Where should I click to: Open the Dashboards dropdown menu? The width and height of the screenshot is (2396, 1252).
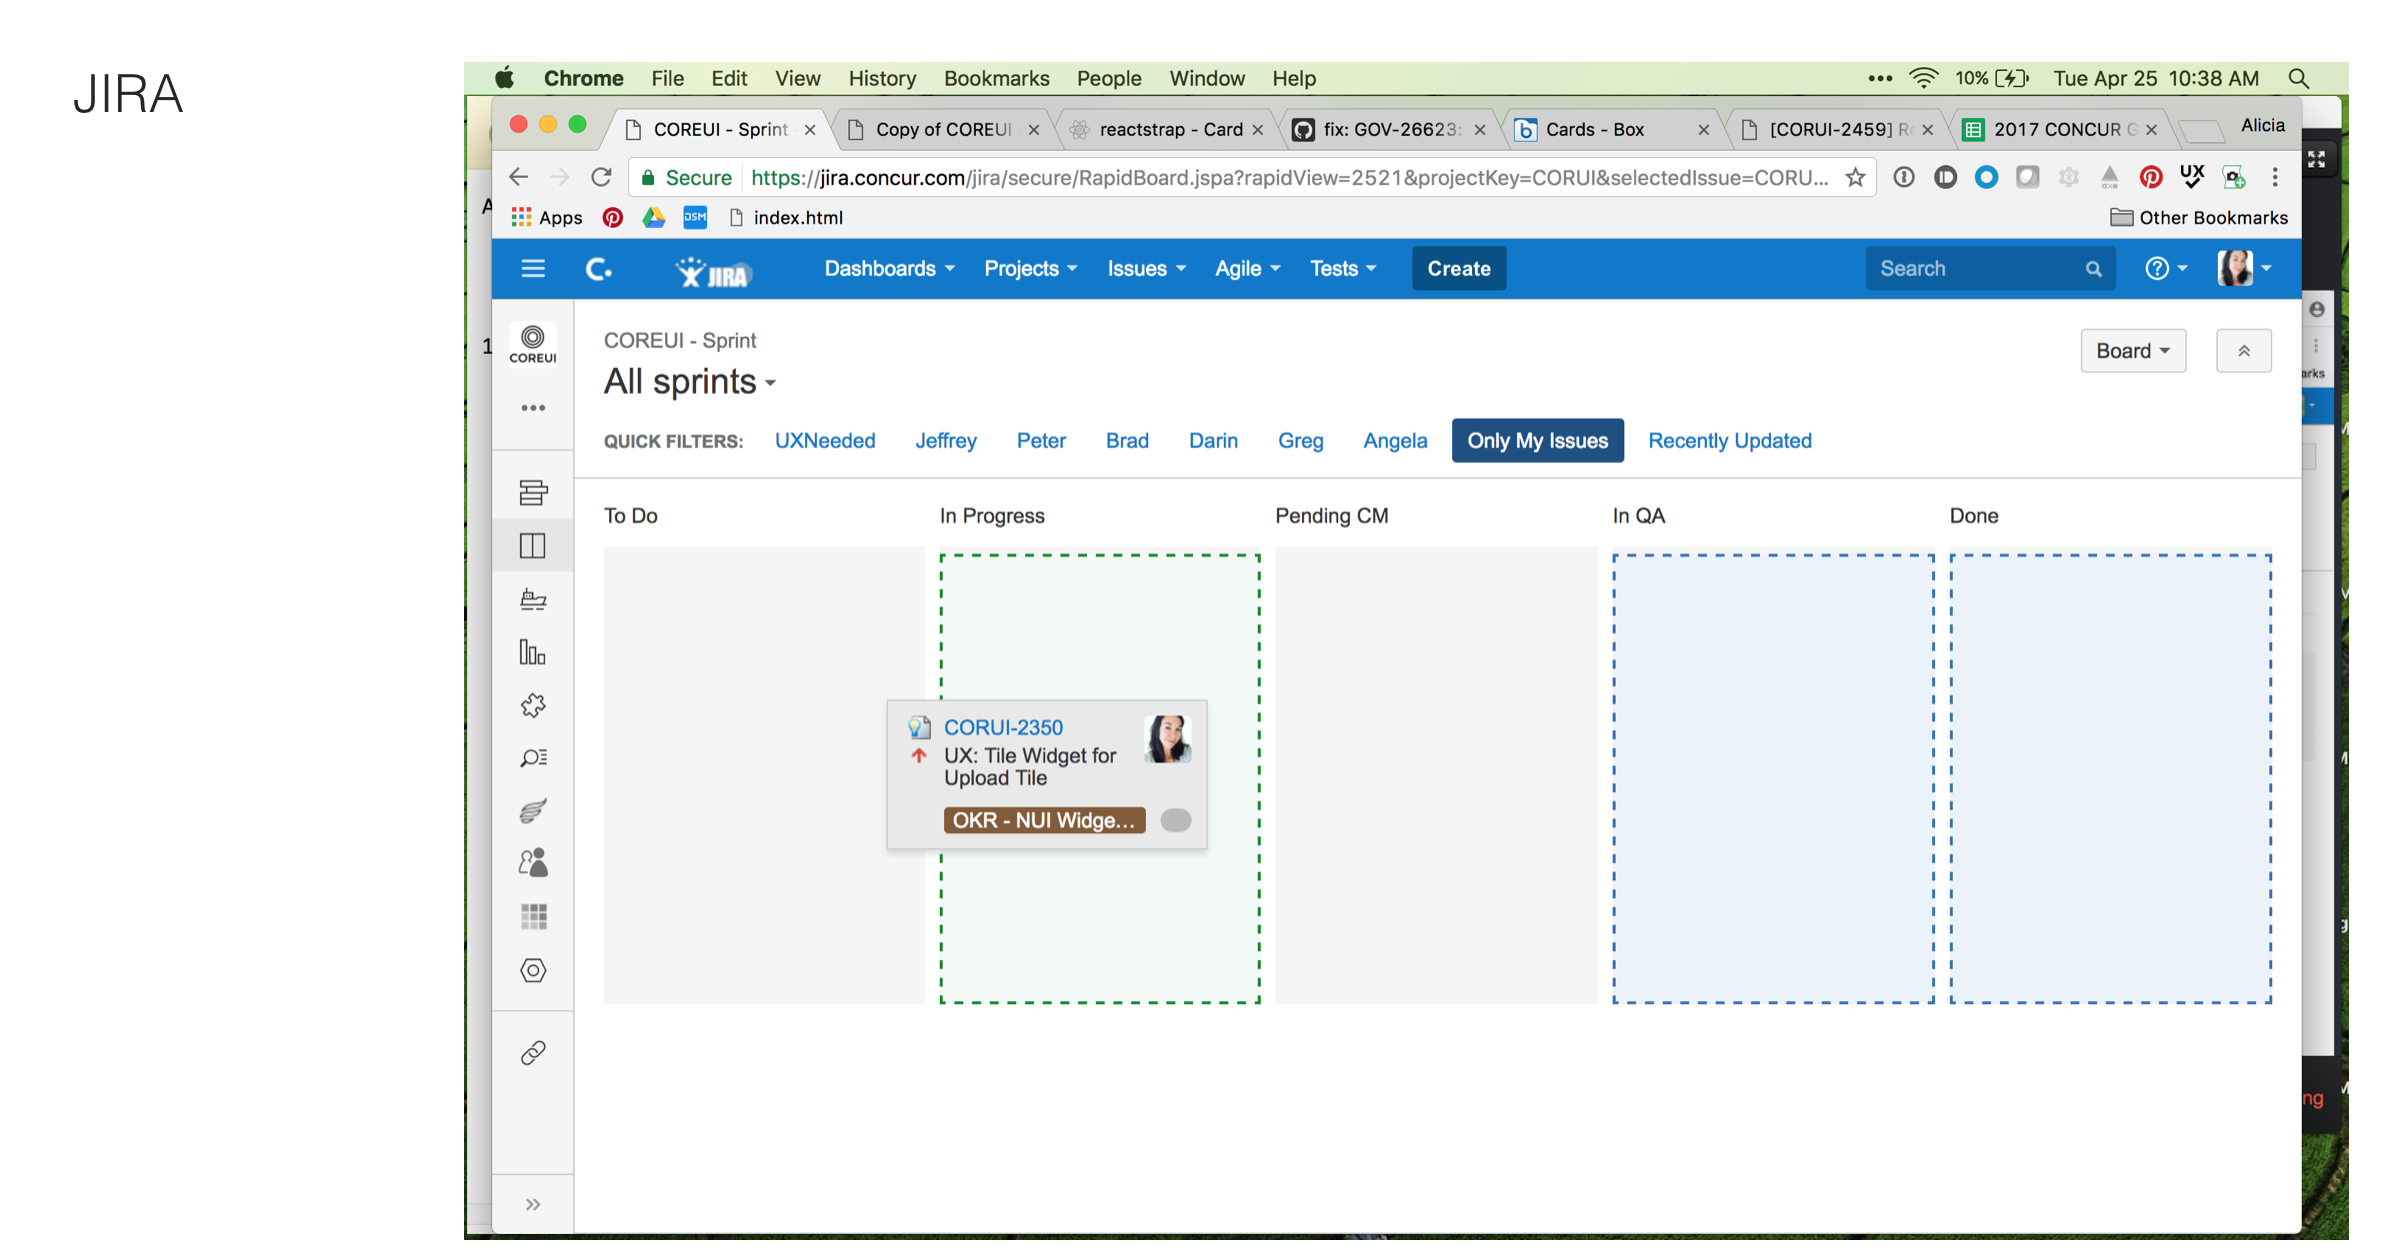point(889,269)
